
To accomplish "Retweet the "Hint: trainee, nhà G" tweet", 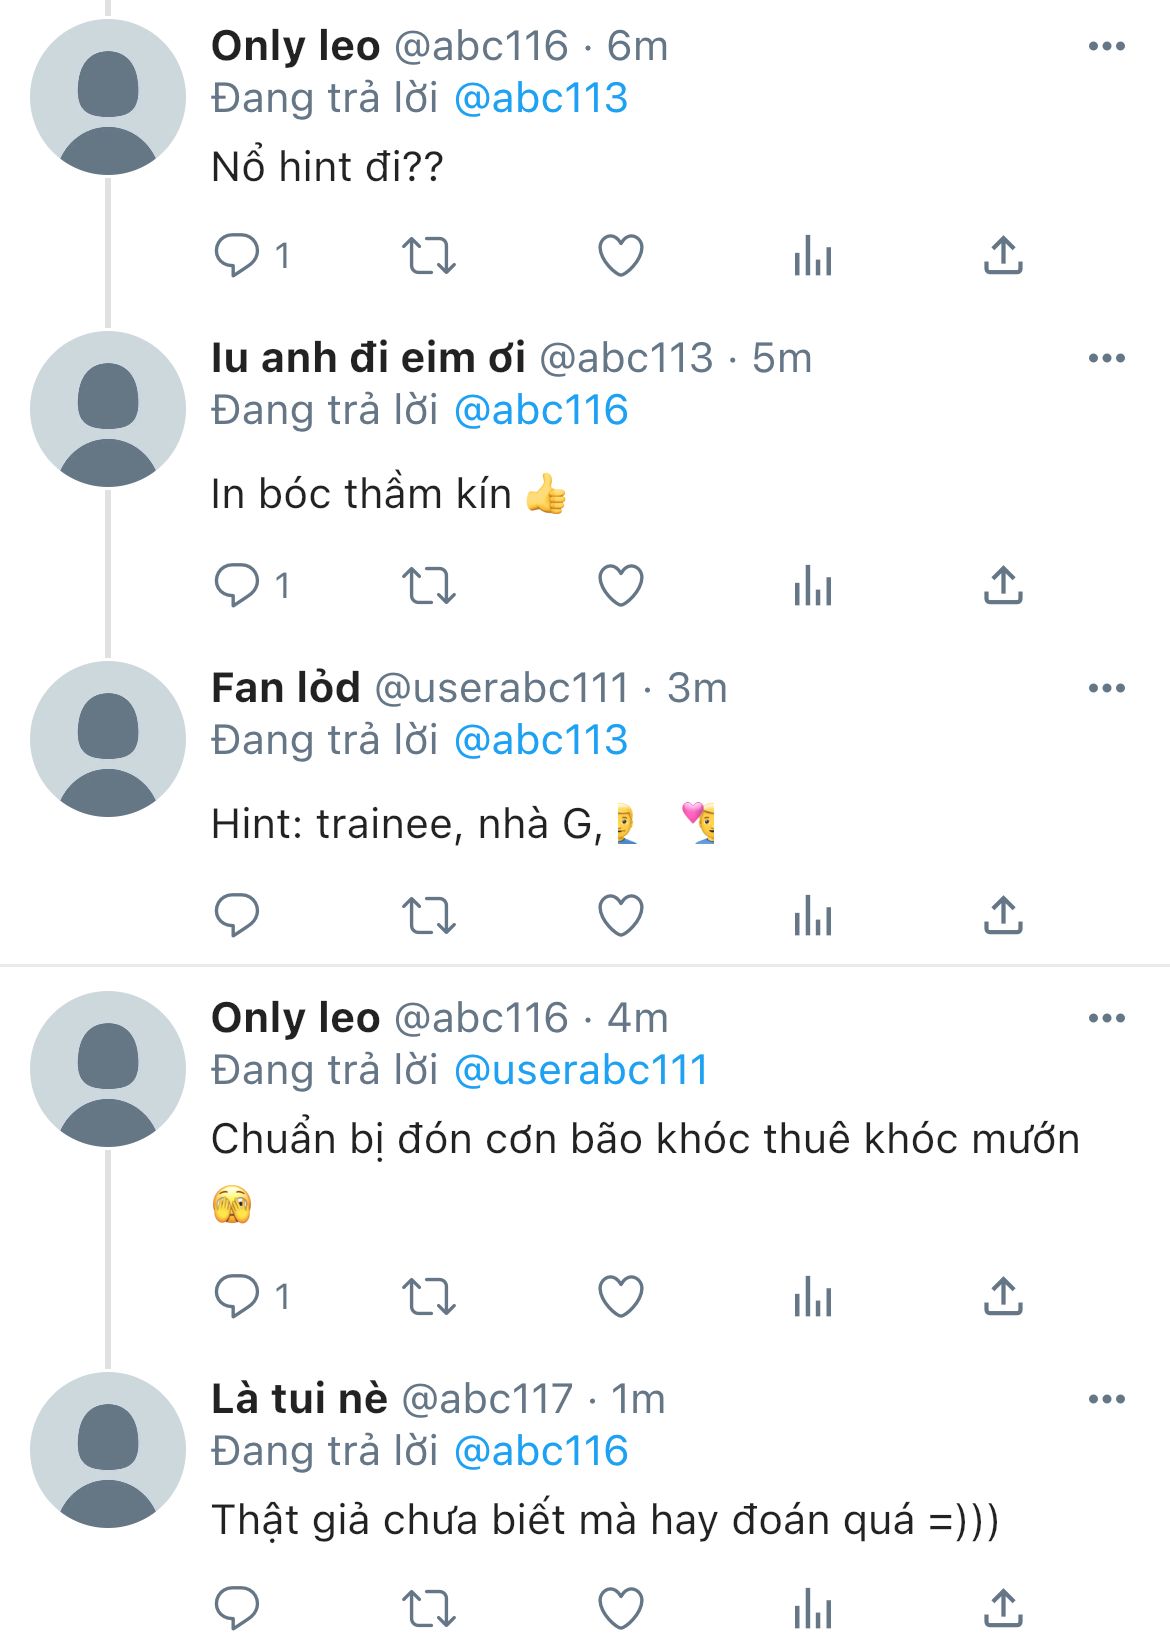I will [428, 915].
